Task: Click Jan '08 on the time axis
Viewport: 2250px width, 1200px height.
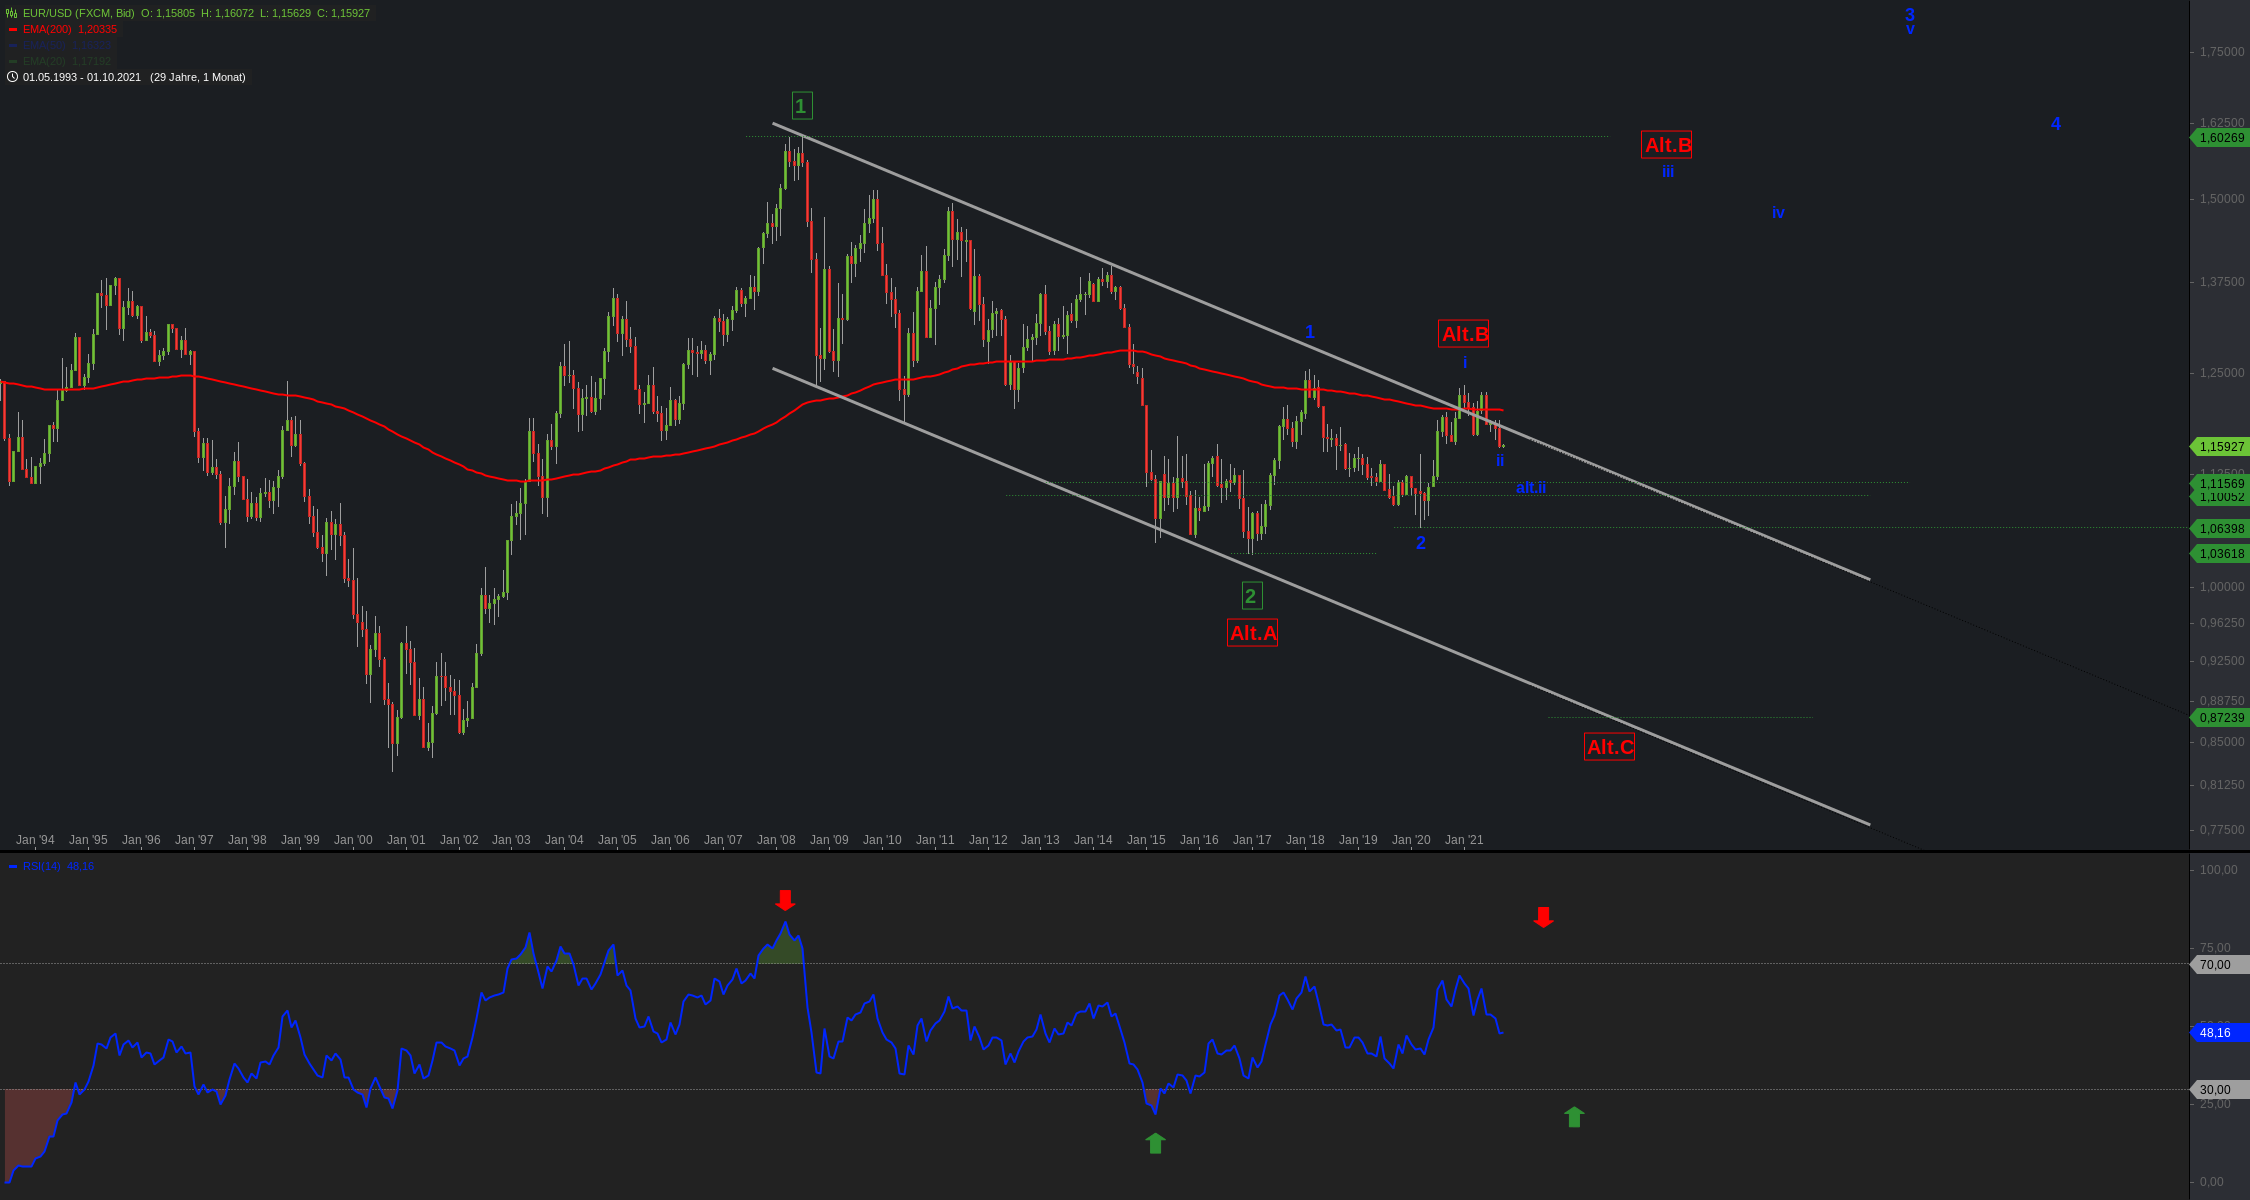Action: click(776, 840)
